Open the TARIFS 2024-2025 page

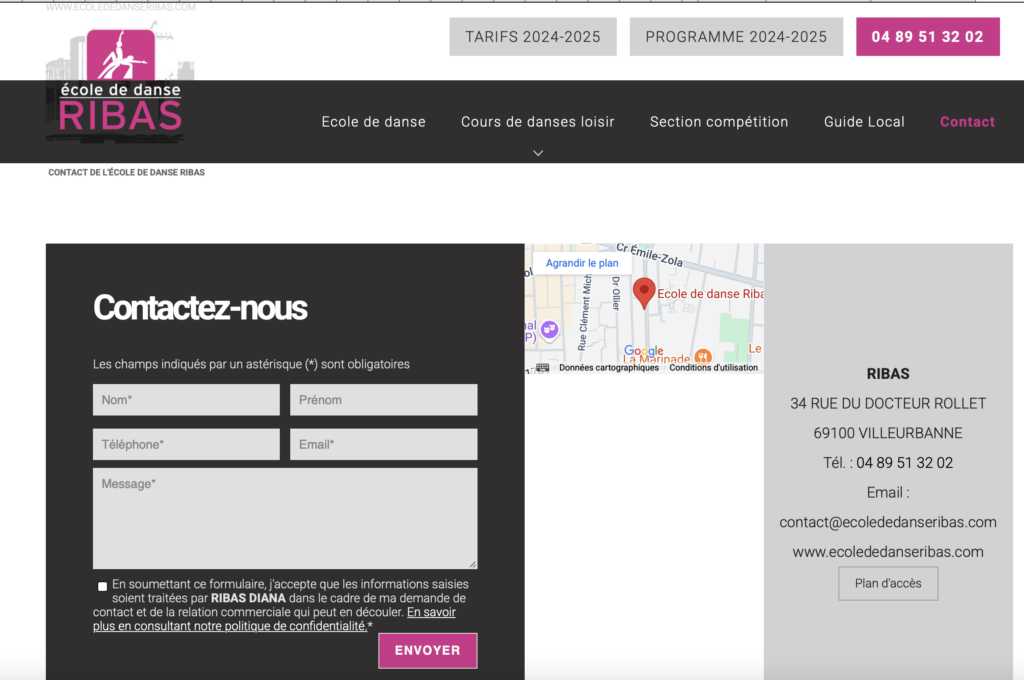coord(532,36)
